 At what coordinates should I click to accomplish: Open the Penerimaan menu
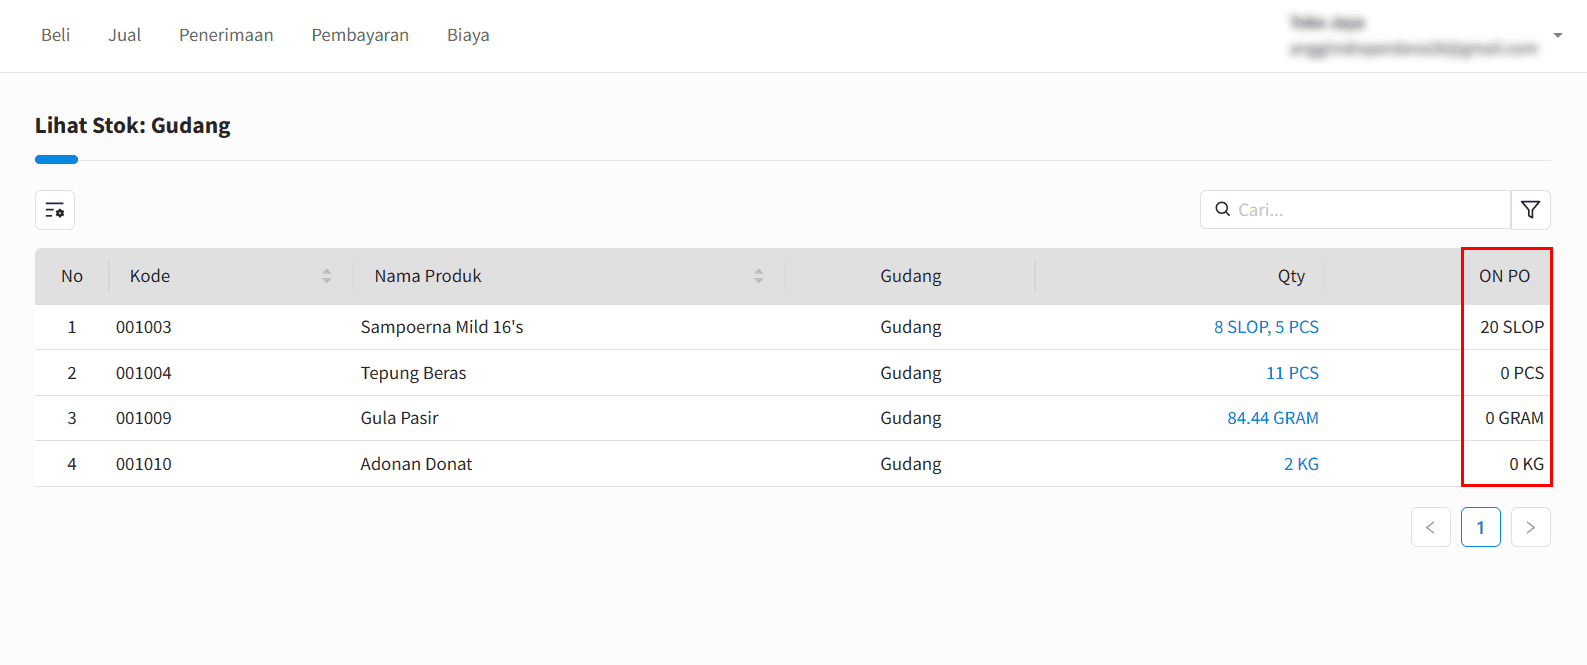click(226, 35)
